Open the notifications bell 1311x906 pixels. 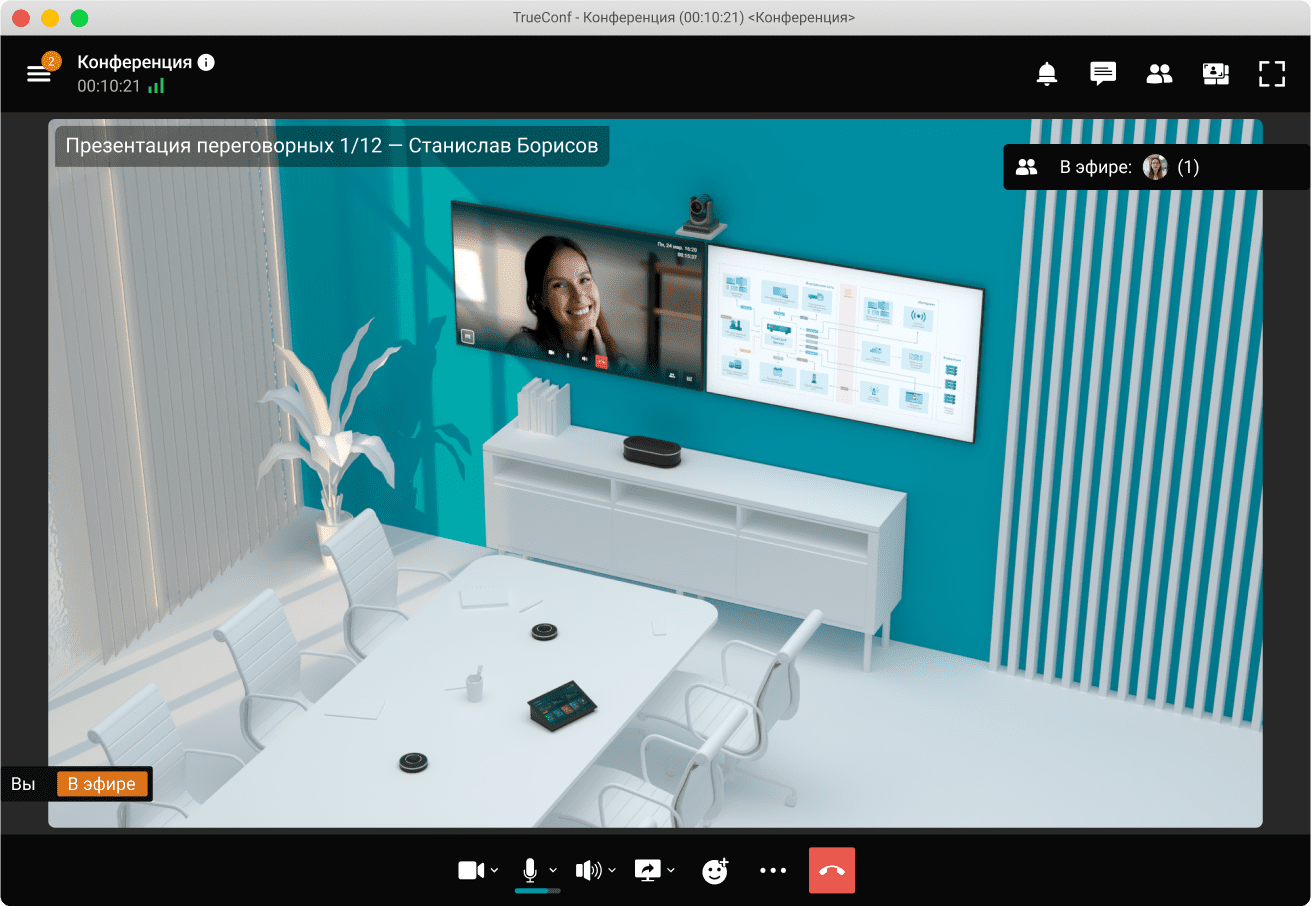1047,74
